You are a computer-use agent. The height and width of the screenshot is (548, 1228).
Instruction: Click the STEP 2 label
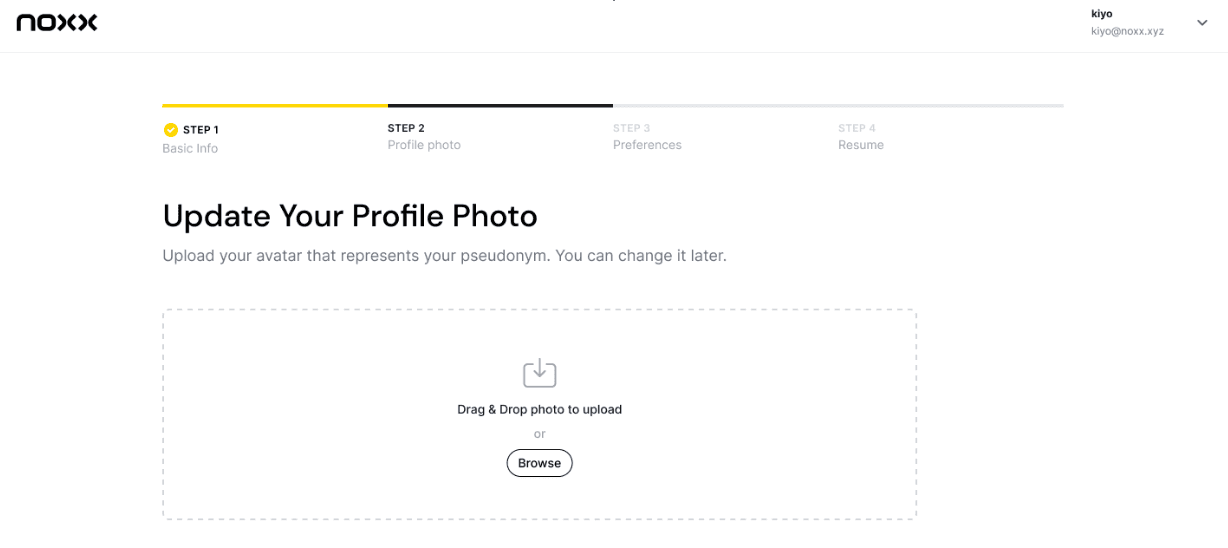click(x=406, y=128)
